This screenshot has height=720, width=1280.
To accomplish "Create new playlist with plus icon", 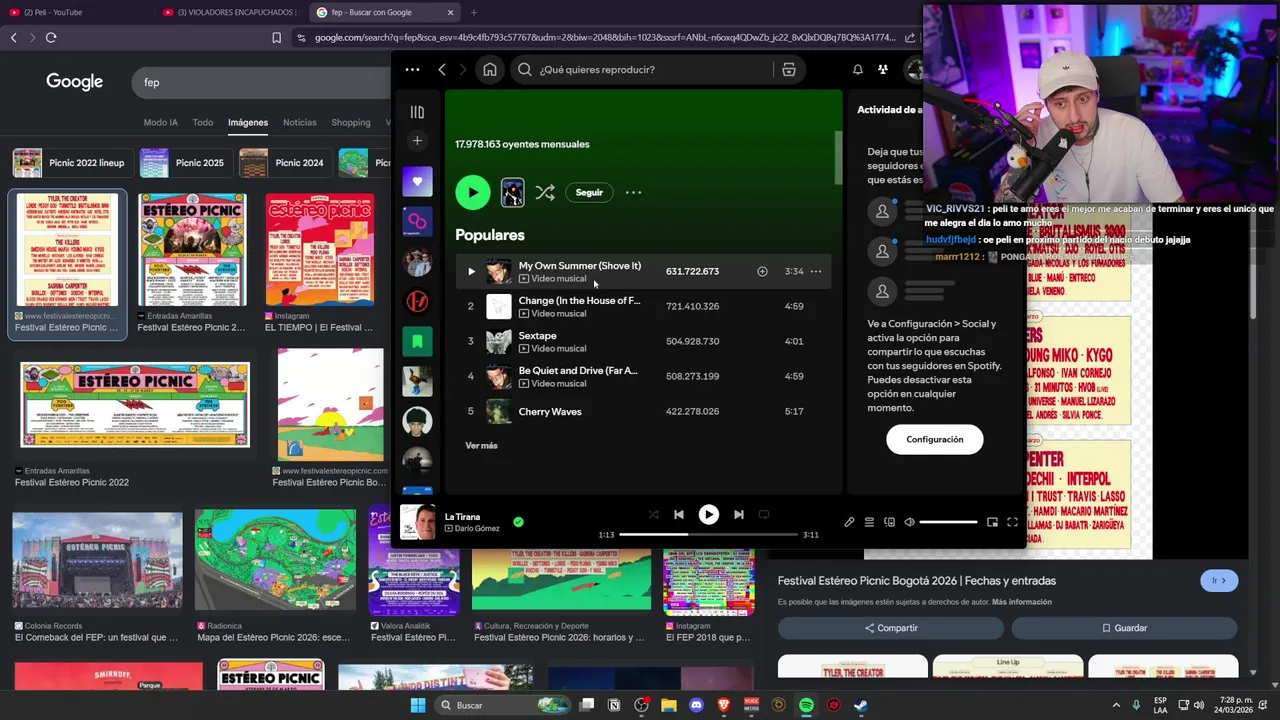I will point(417,141).
